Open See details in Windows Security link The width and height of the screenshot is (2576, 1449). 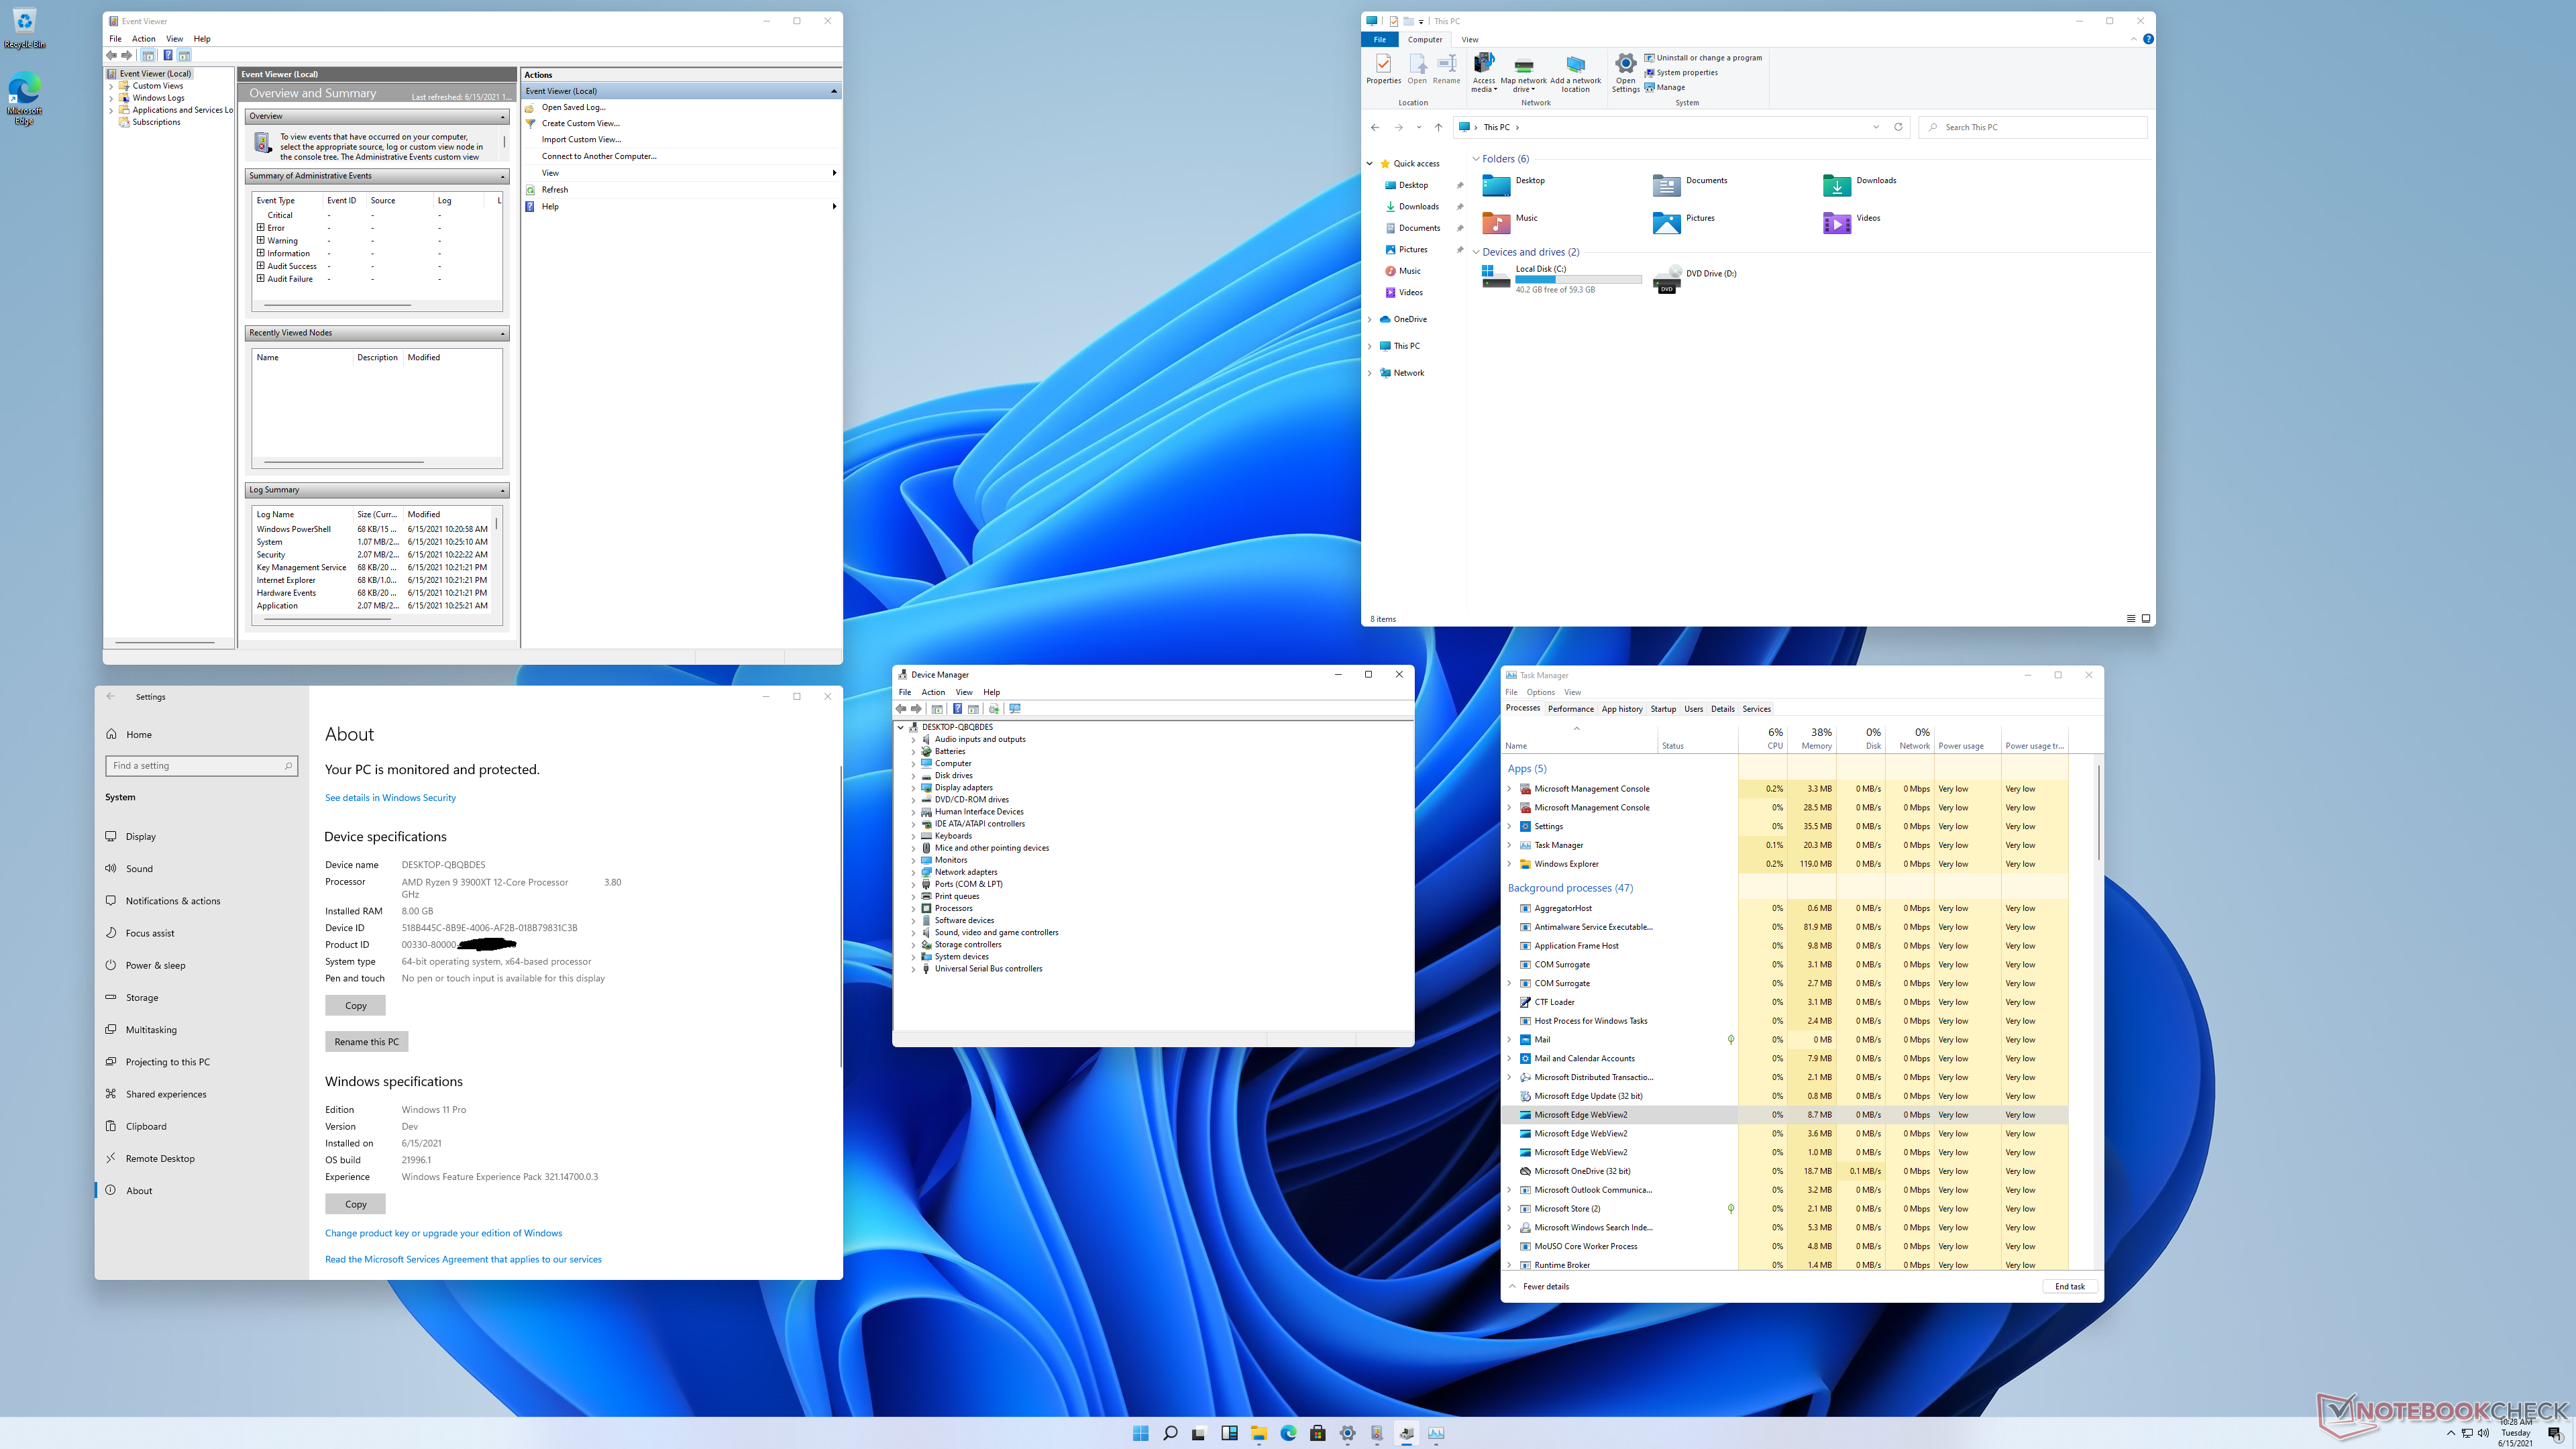[390, 797]
